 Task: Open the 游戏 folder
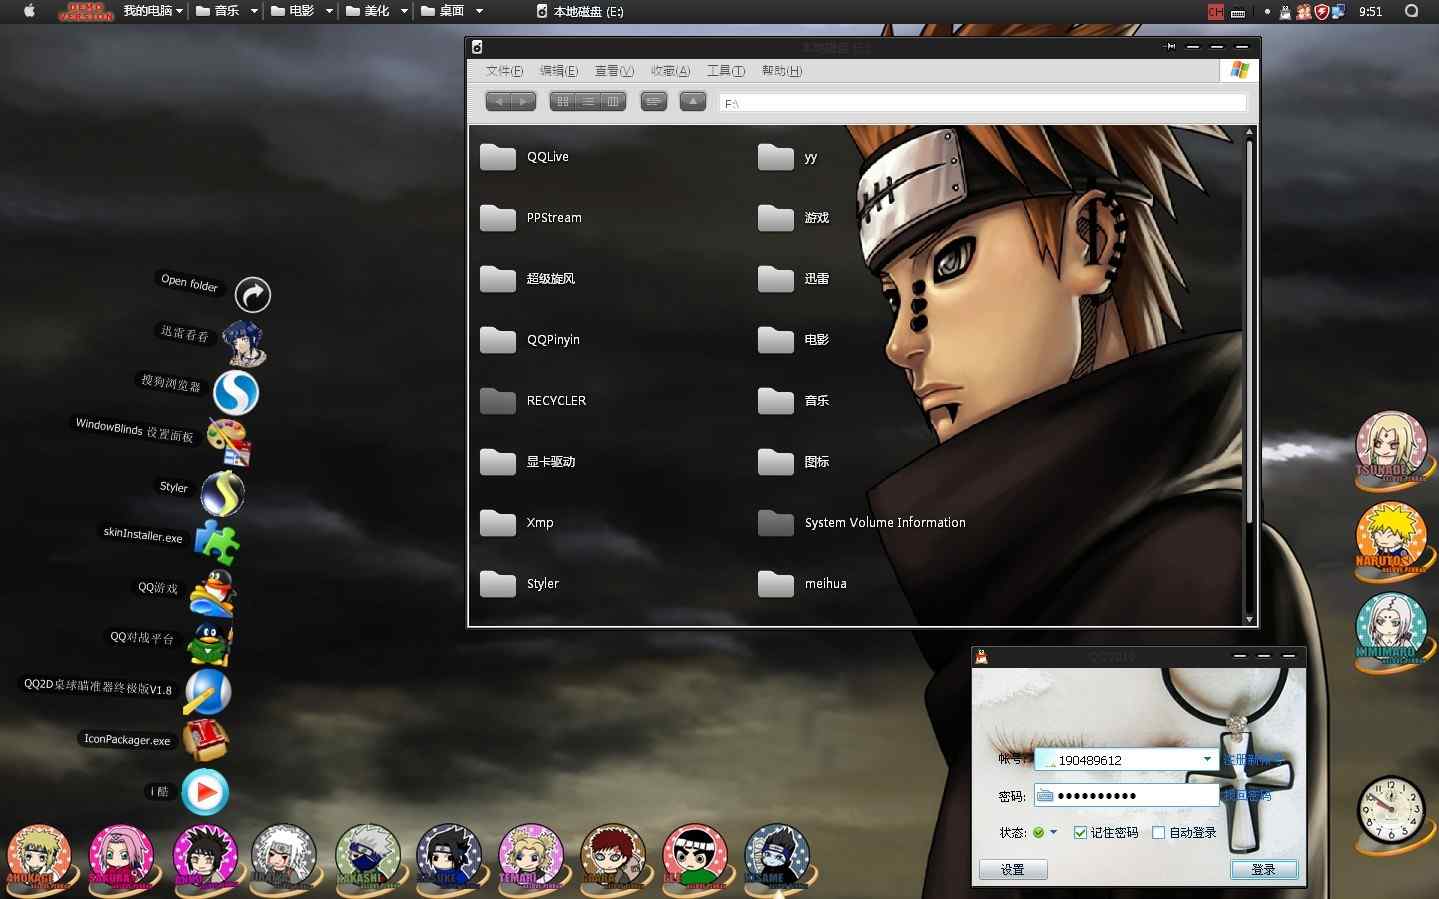pyautogui.click(x=793, y=218)
